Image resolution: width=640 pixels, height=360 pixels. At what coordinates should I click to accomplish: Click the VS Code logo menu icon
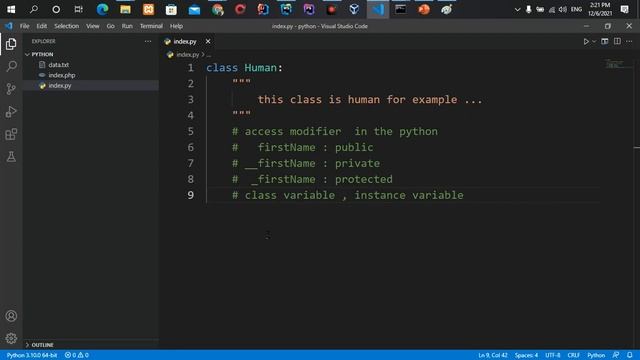[x=9, y=26]
